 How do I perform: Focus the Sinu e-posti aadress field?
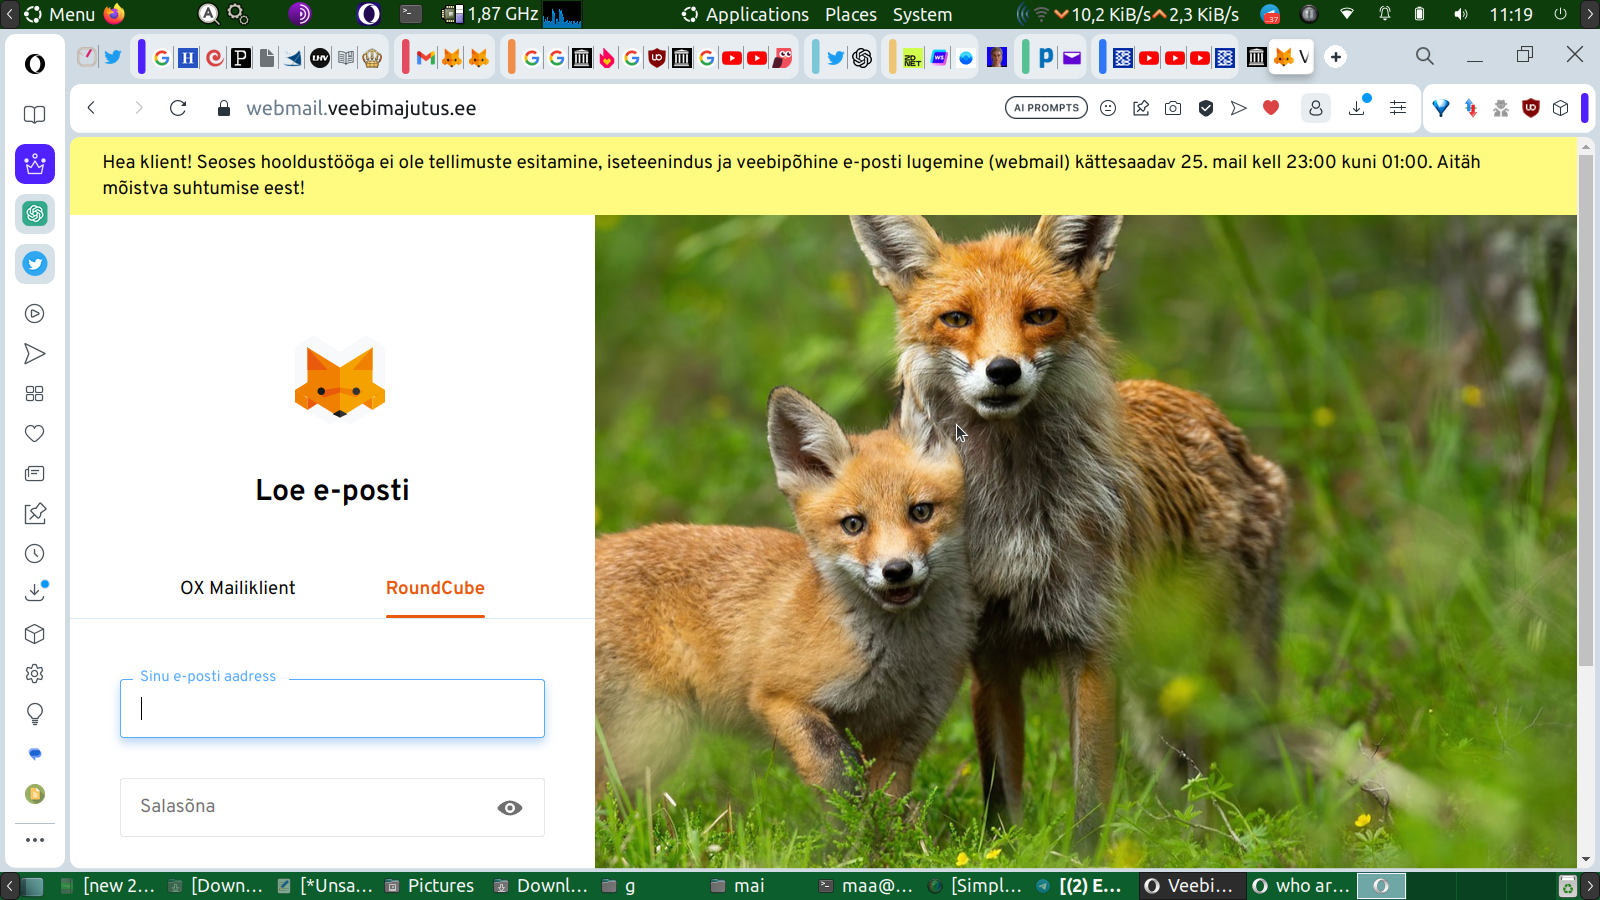pyautogui.click(x=332, y=708)
